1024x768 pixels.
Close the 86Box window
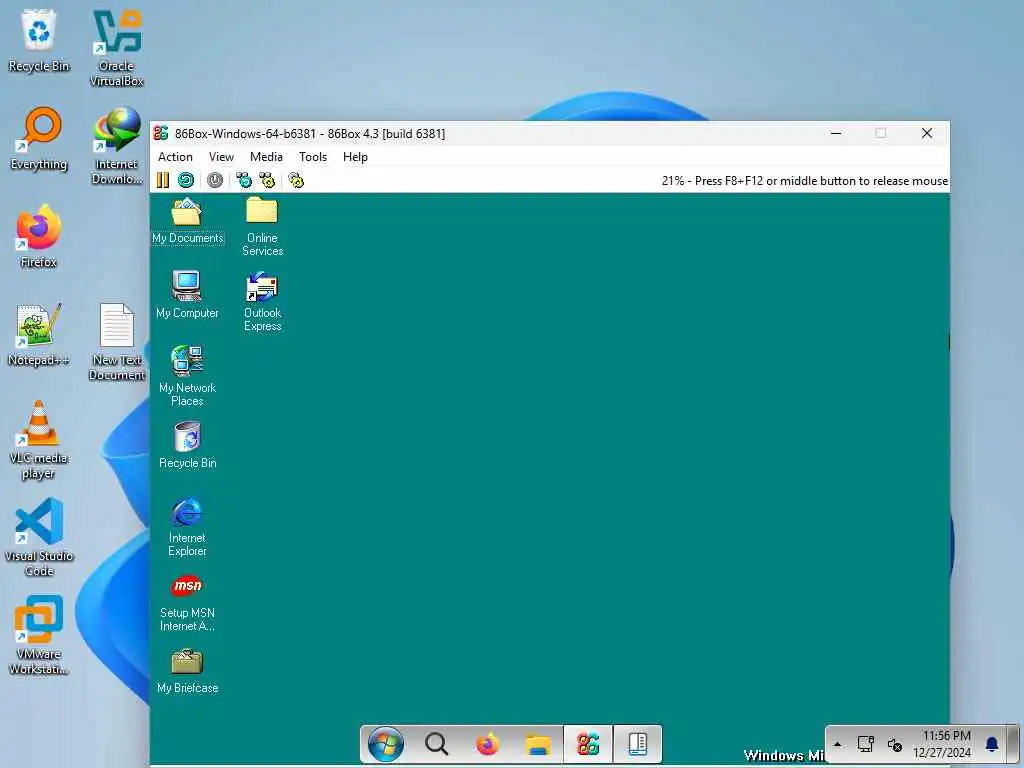[927, 133]
